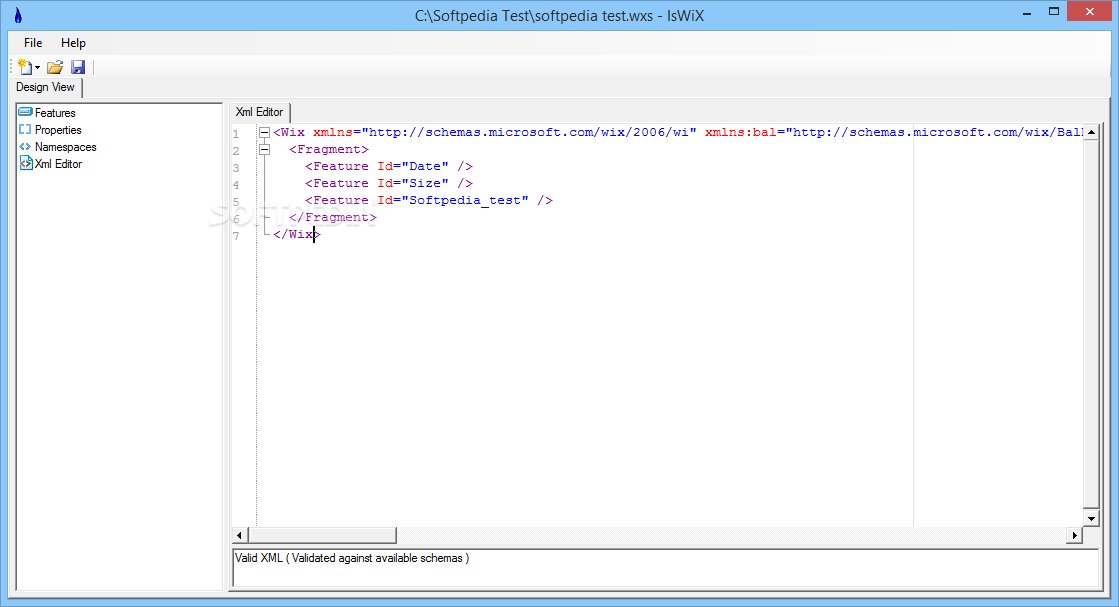Collapse the Wix element fold marker
Viewport: 1119px width, 607px height.
click(265, 133)
